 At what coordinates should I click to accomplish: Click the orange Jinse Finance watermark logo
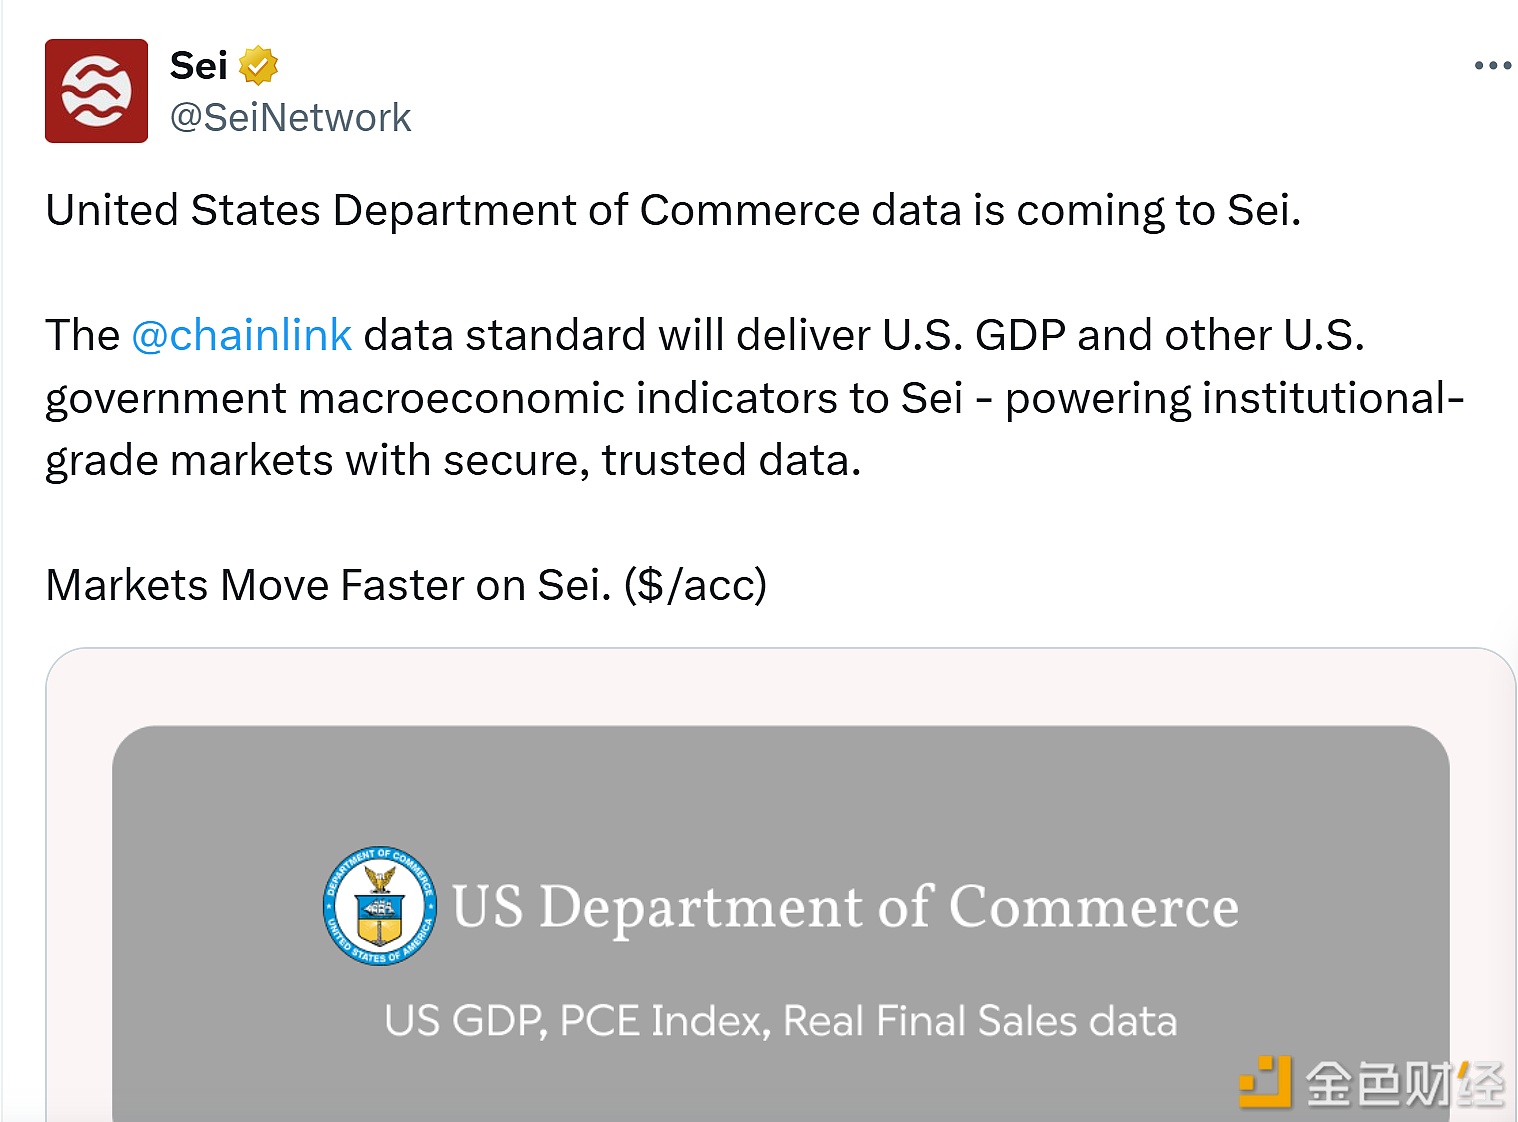pos(1265,1082)
